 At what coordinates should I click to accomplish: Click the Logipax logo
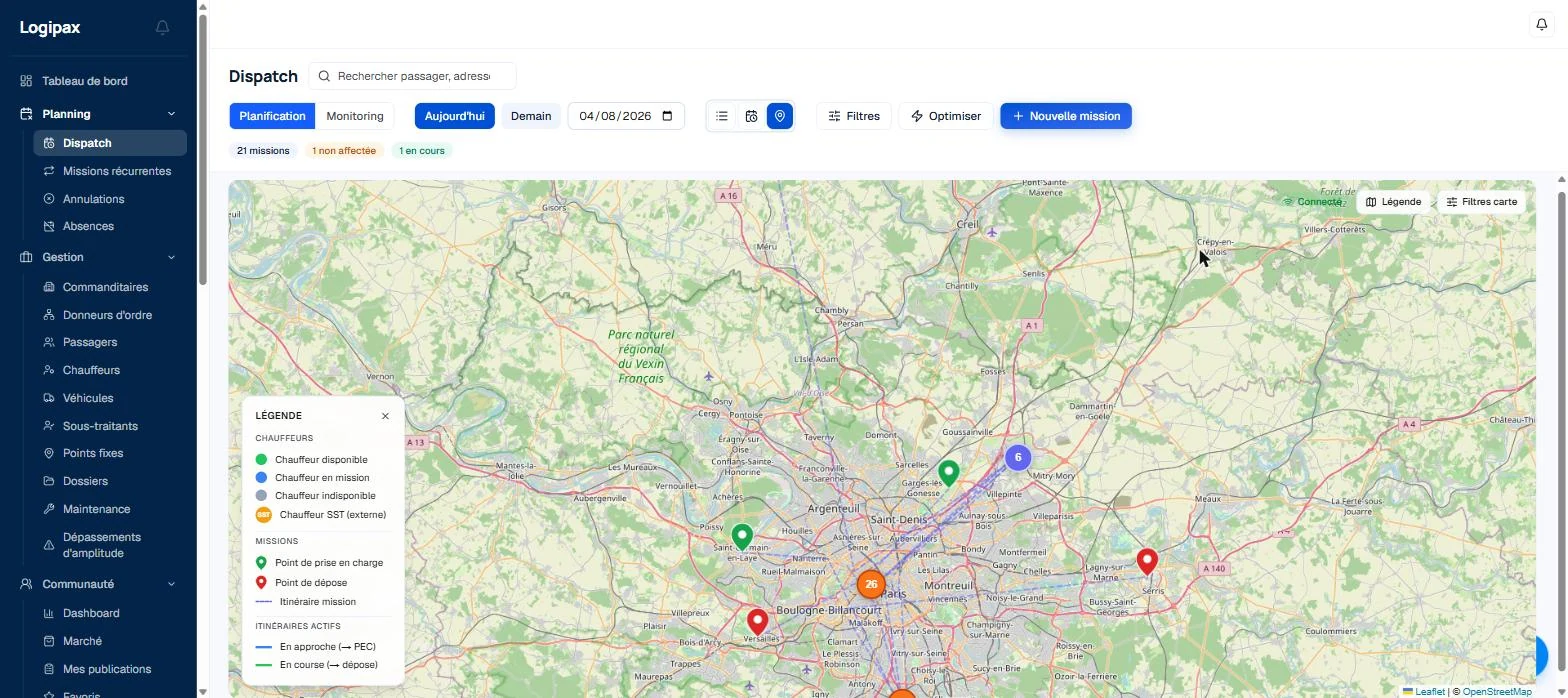(x=50, y=28)
